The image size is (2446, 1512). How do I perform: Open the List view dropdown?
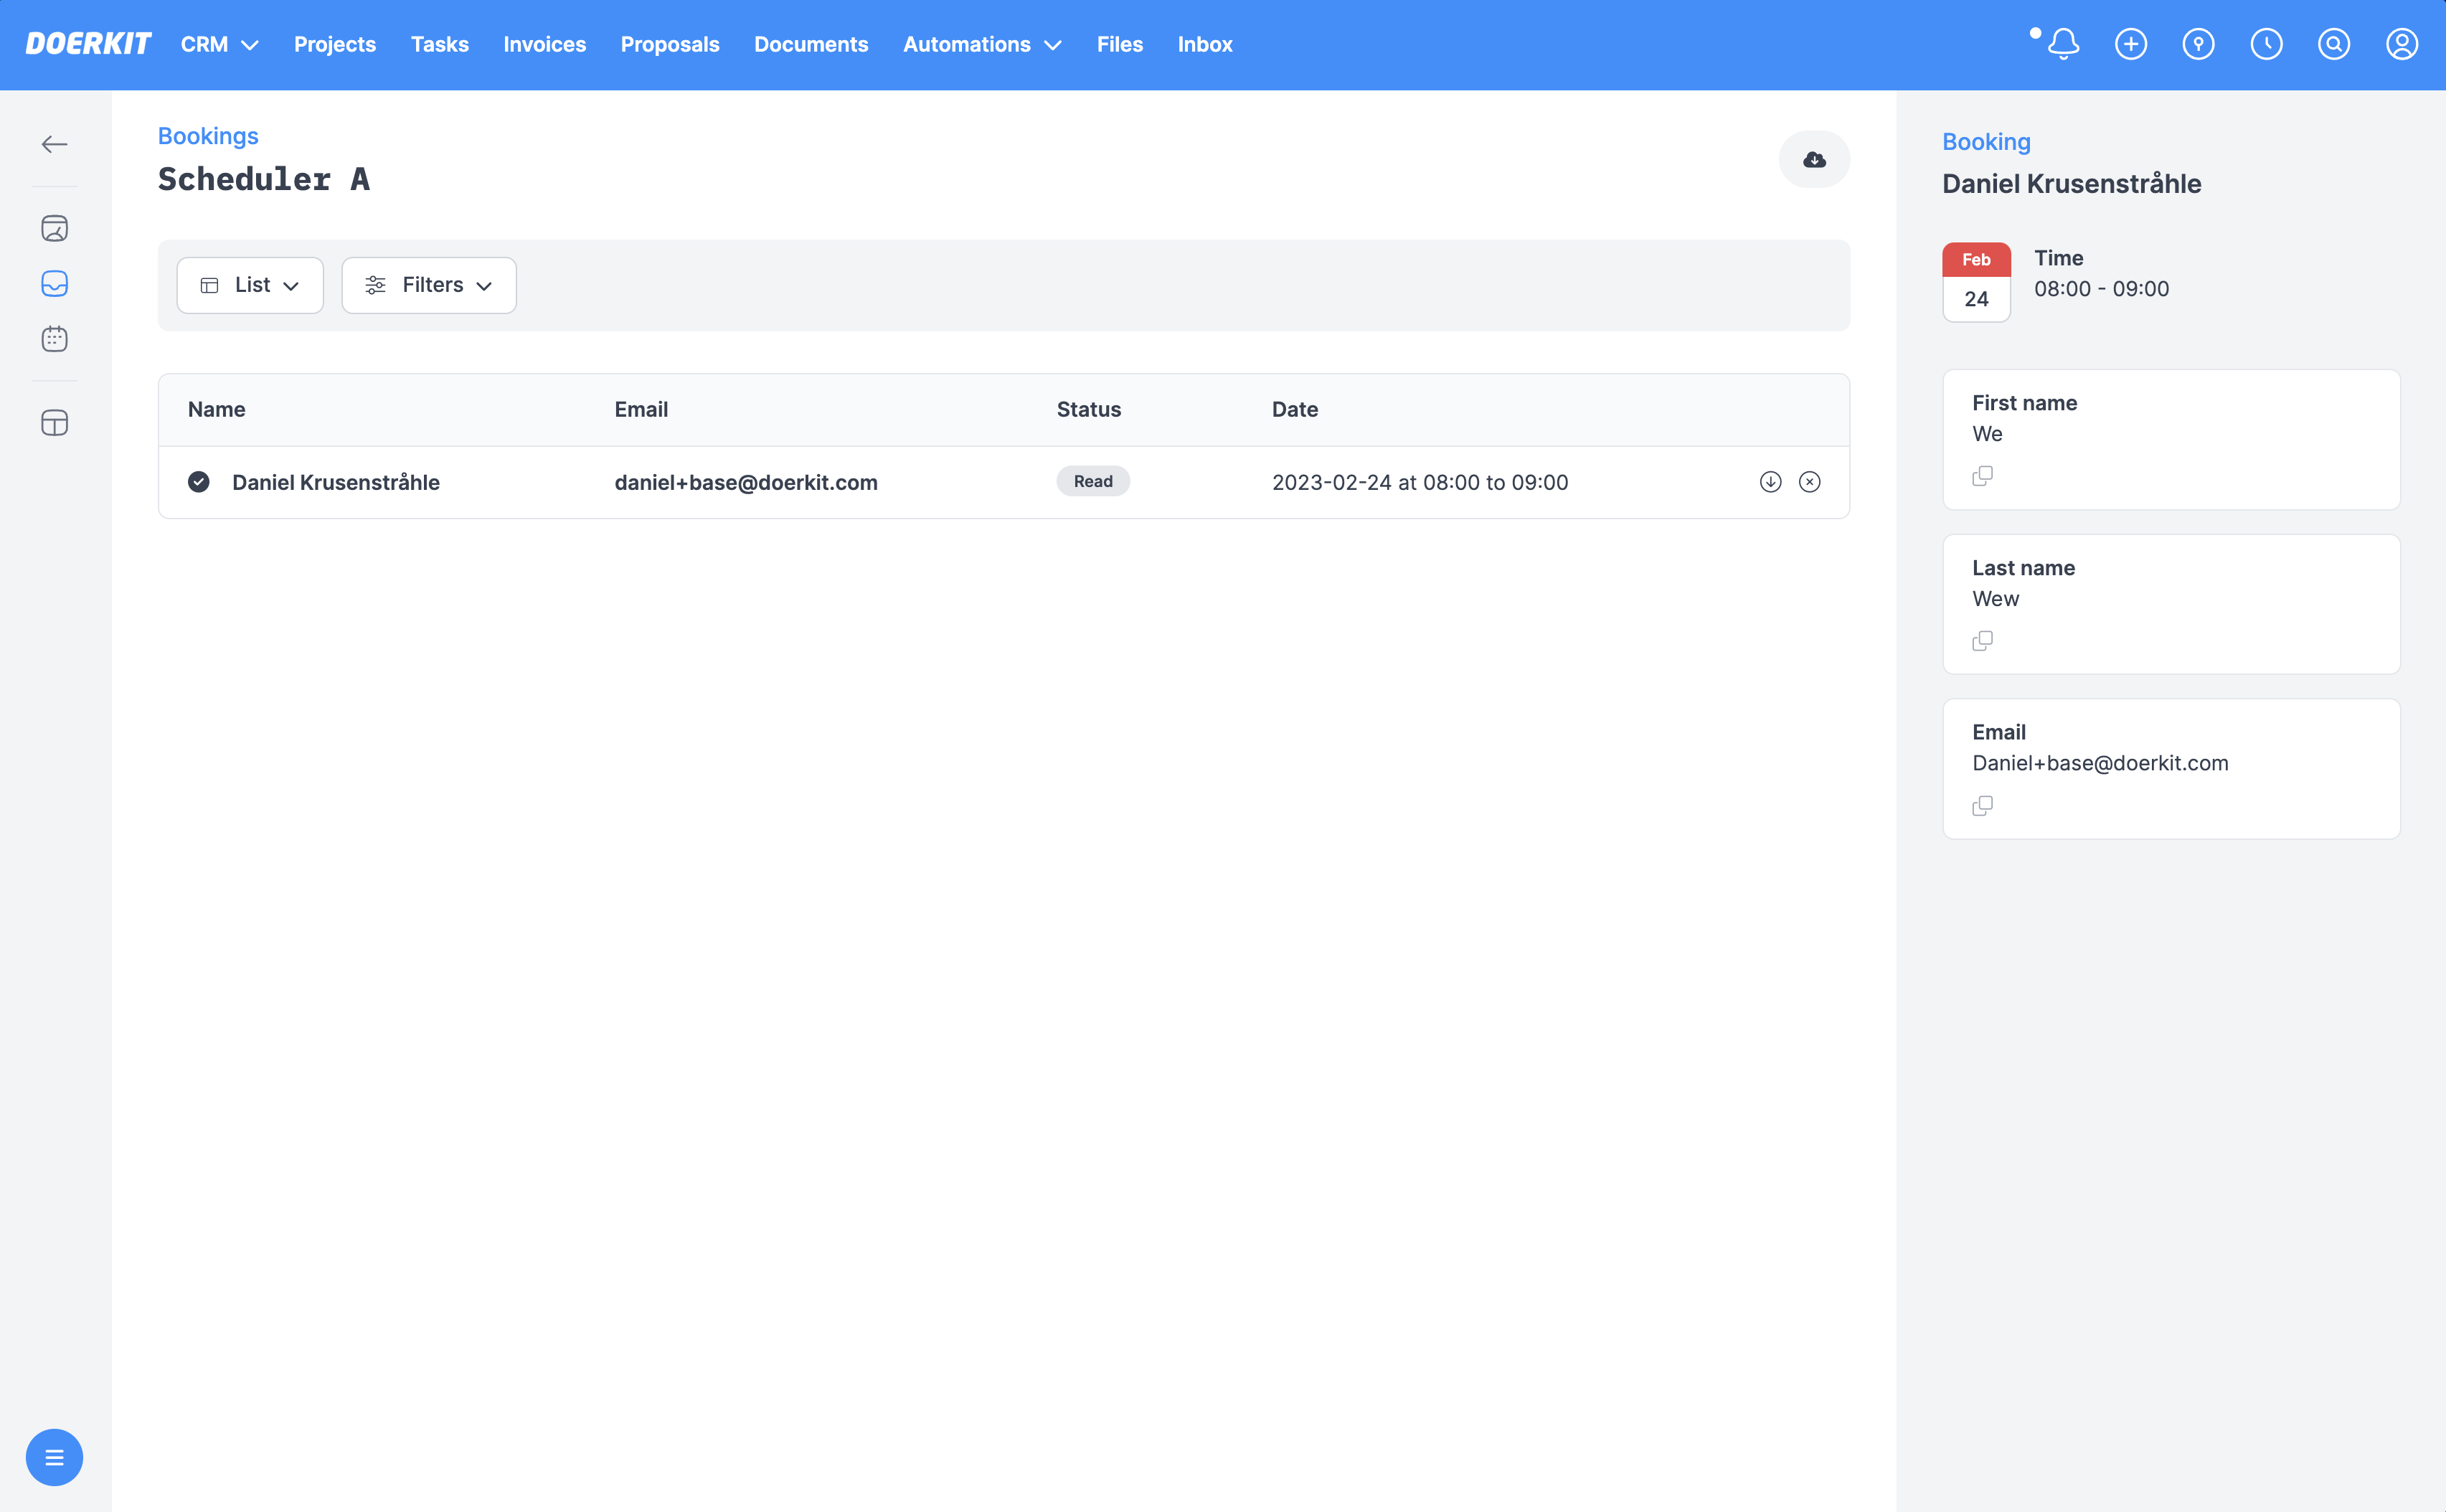(249, 285)
